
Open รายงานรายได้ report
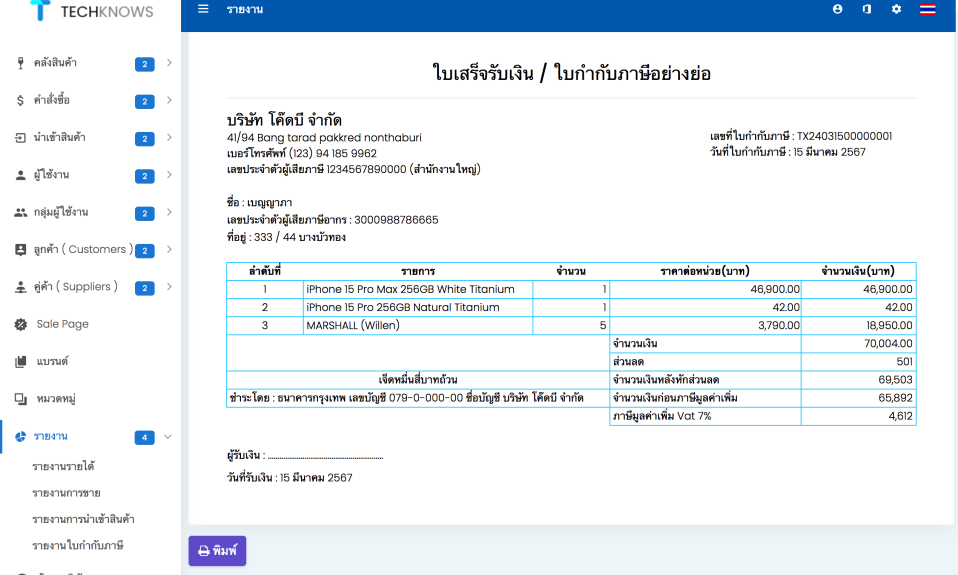tap(64, 466)
